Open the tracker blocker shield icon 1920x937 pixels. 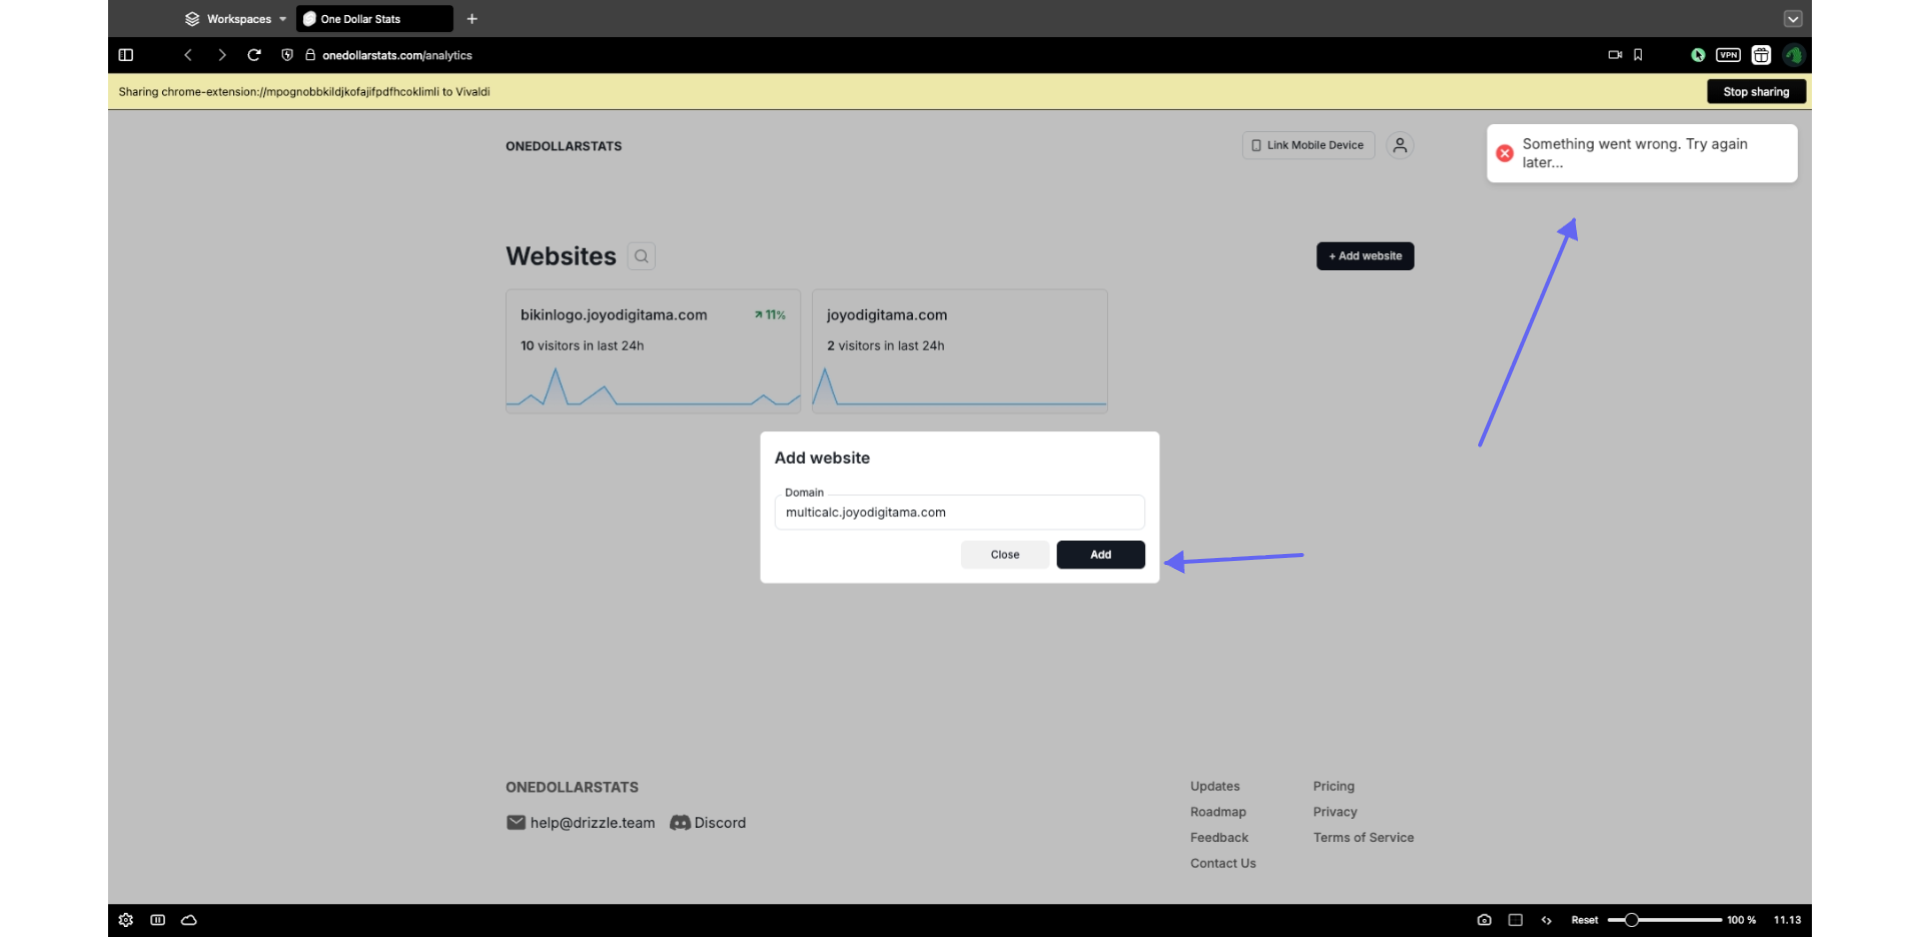click(x=287, y=55)
